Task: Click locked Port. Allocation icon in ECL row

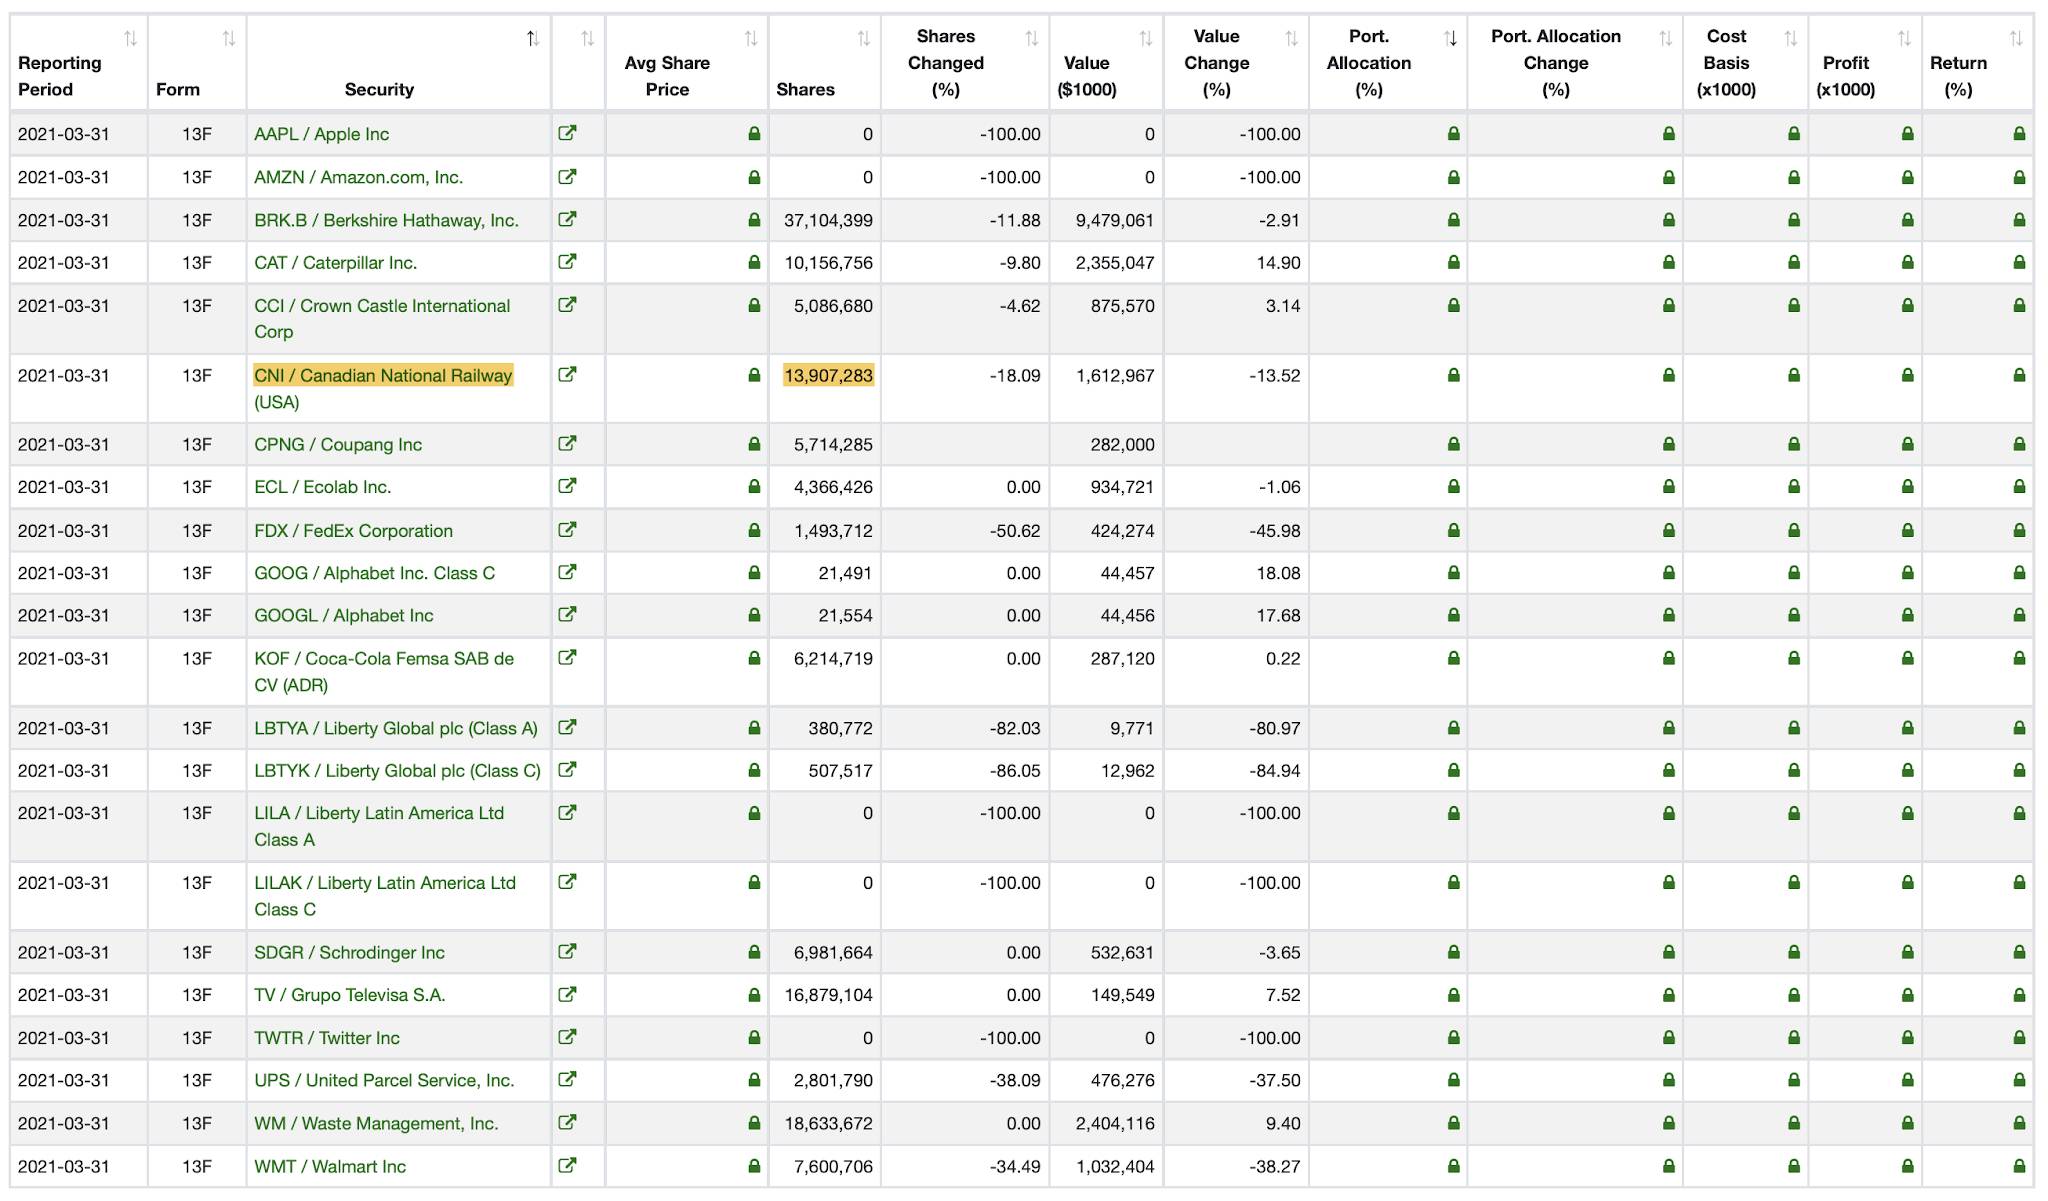Action: pyautogui.click(x=1453, y=487)
